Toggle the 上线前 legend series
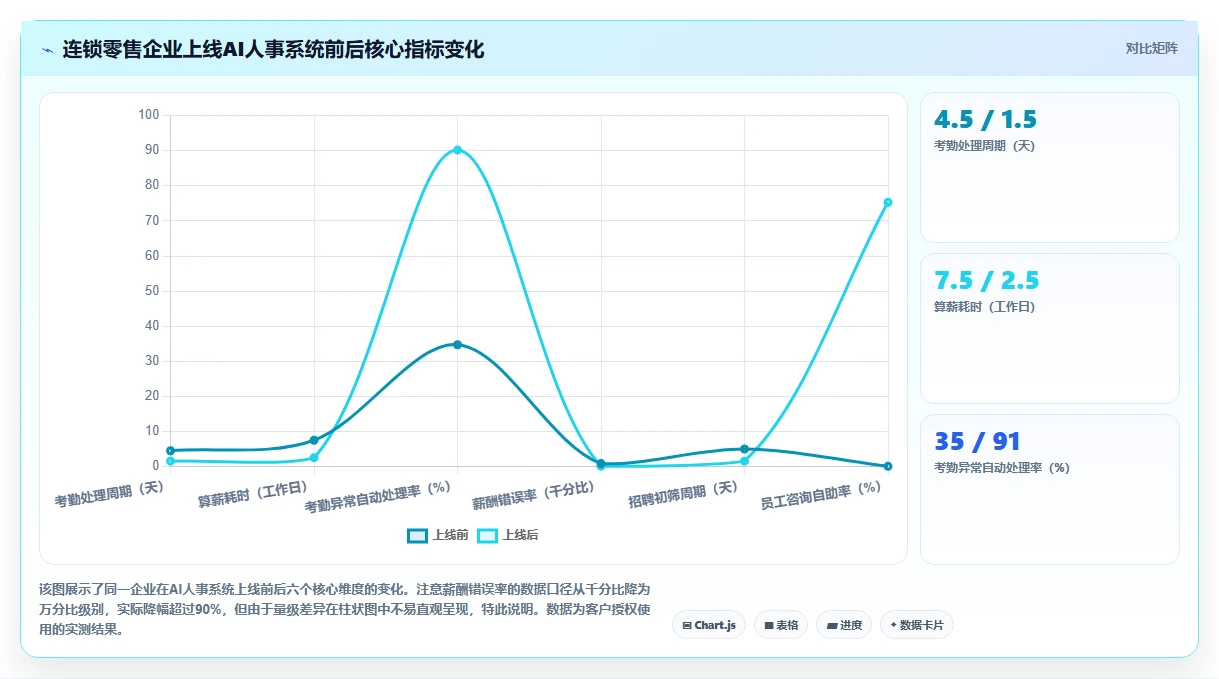The image size is (1219, 679). (x=438, y=535)
